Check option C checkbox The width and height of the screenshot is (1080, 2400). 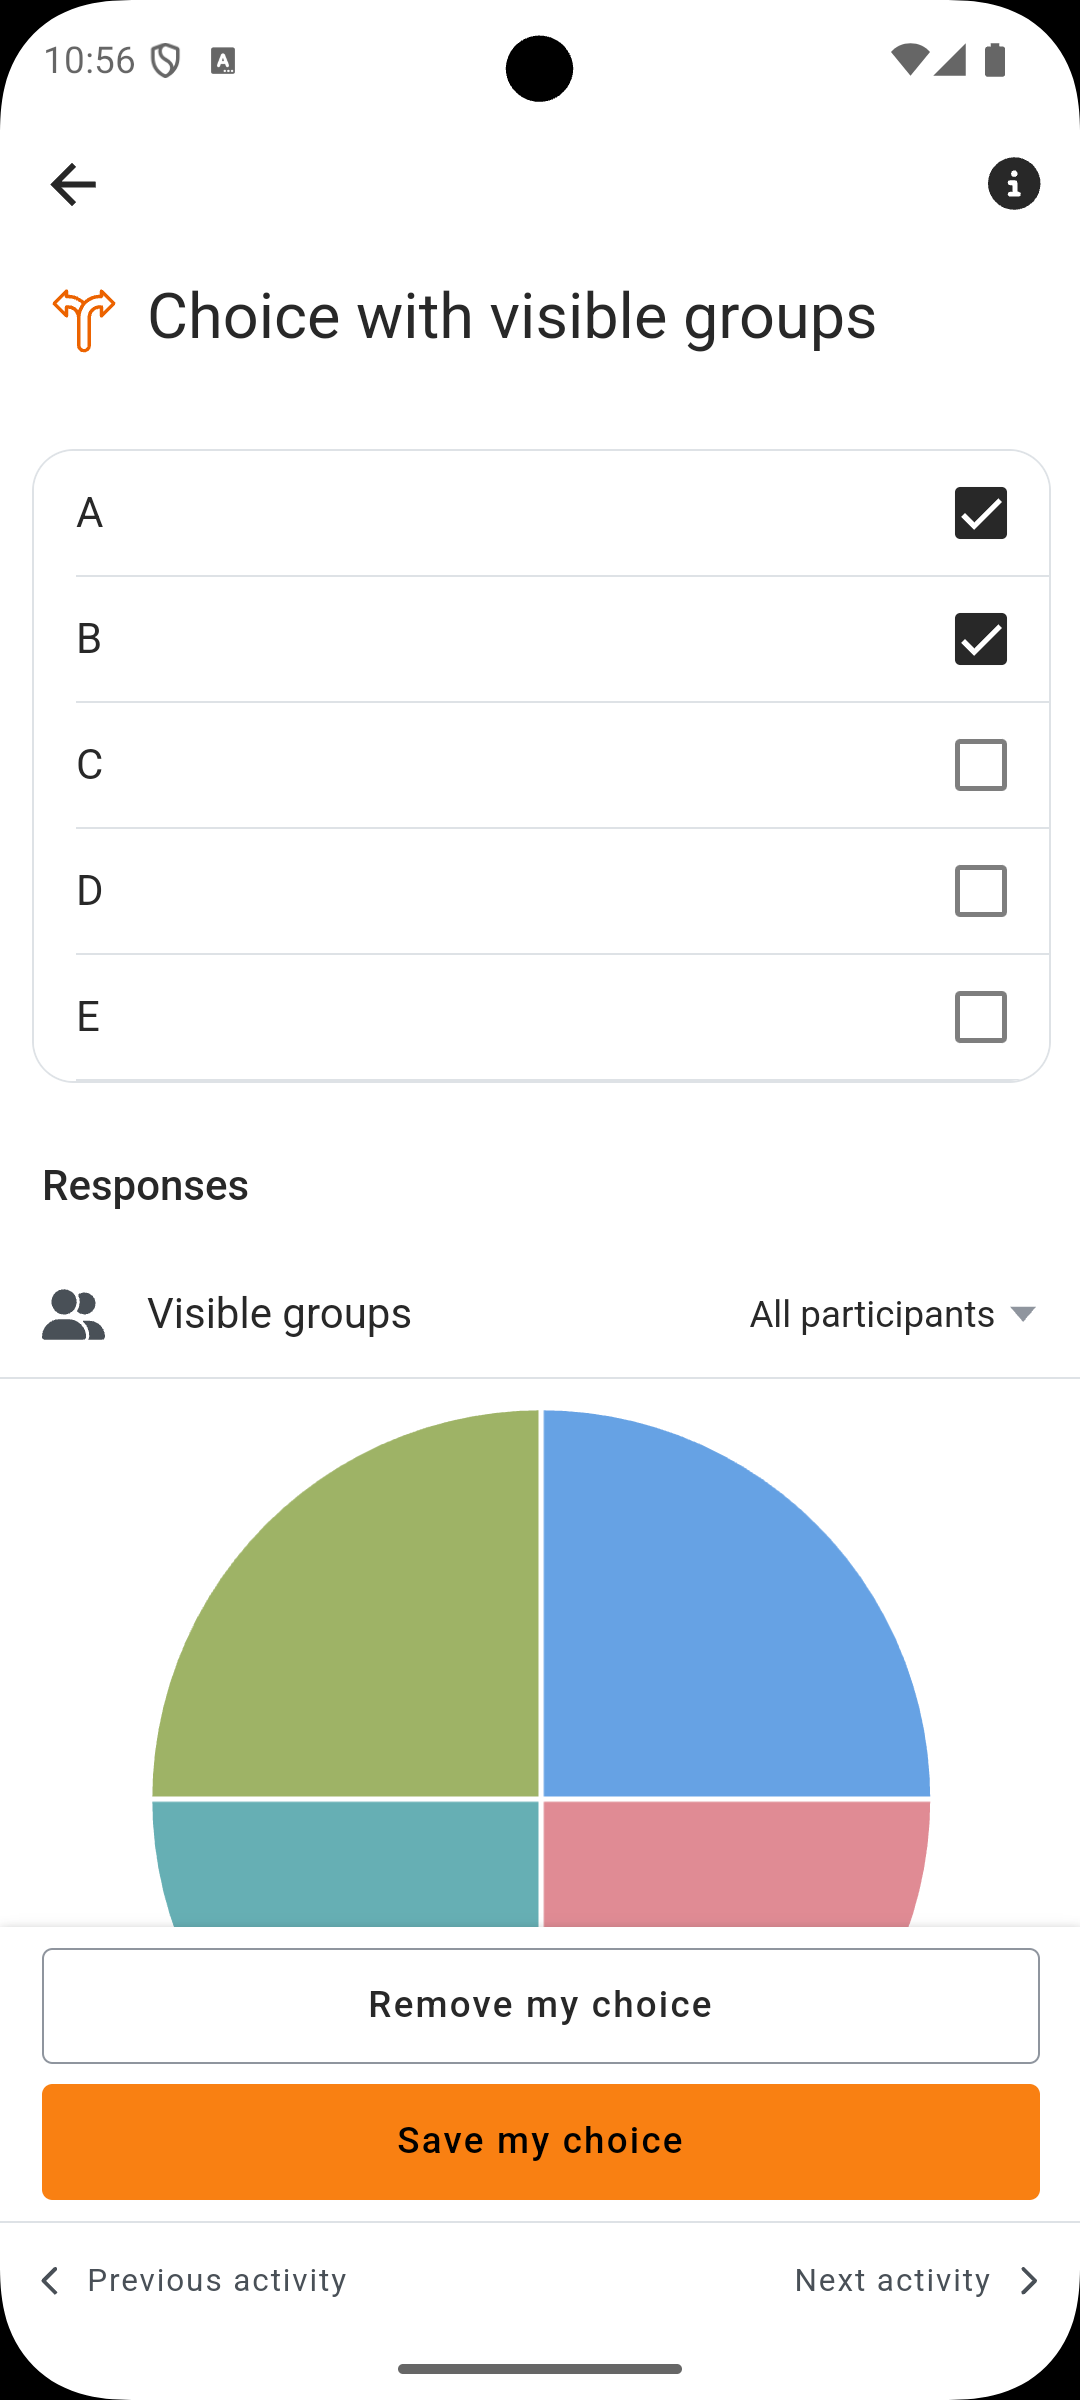[981, 765]
